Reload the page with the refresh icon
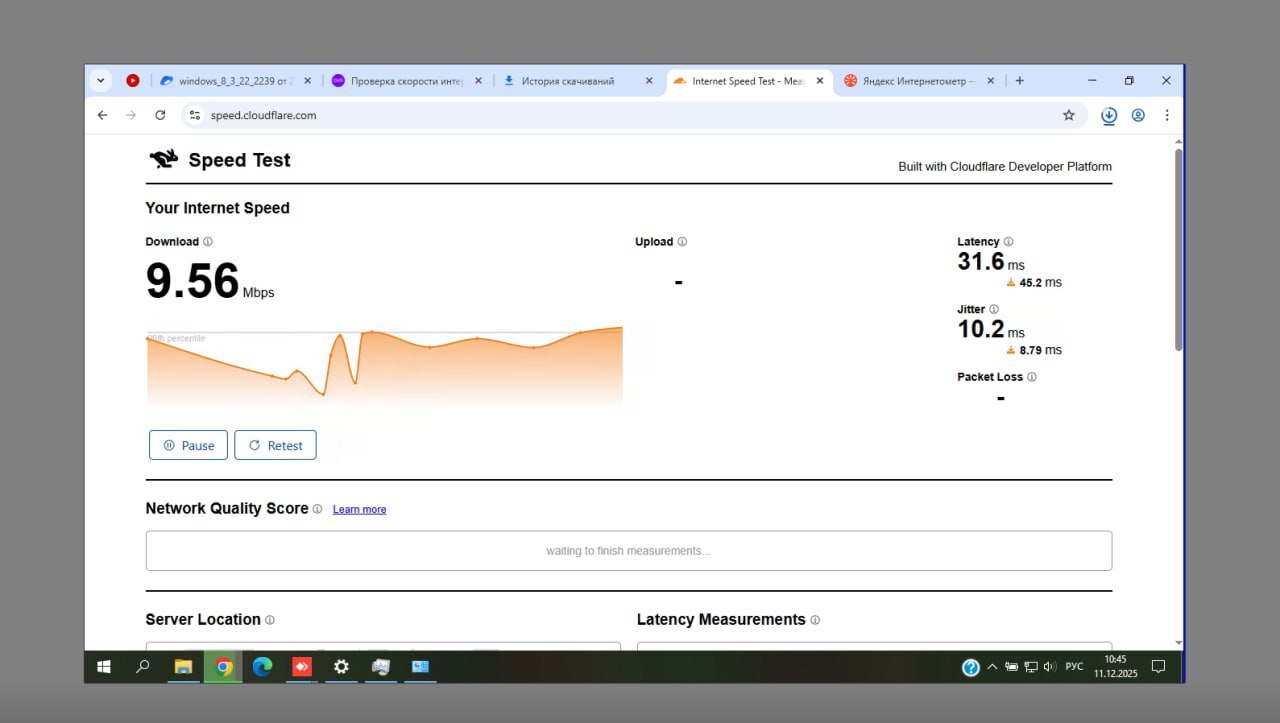This screenshot has height=723, width=1280. pos(160,115)
